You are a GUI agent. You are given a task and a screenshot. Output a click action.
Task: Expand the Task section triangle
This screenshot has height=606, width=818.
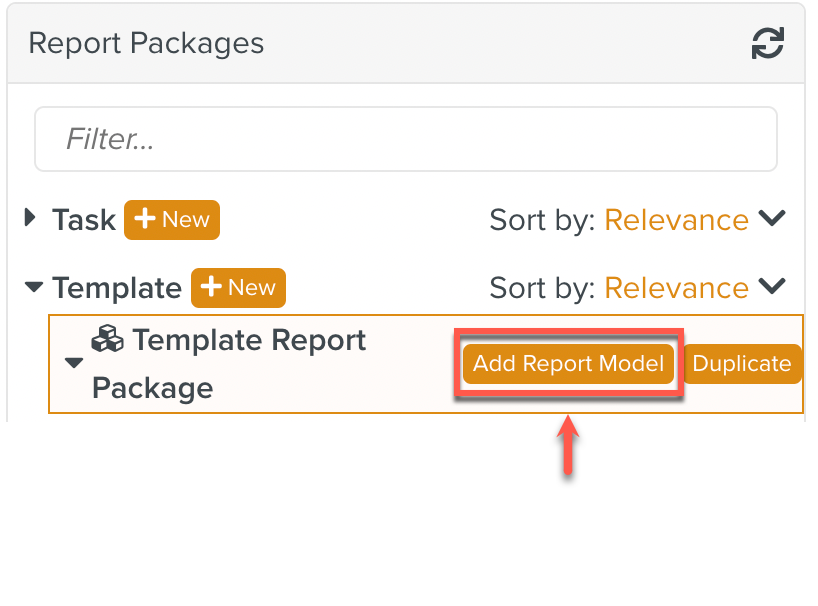click(31, 218)
